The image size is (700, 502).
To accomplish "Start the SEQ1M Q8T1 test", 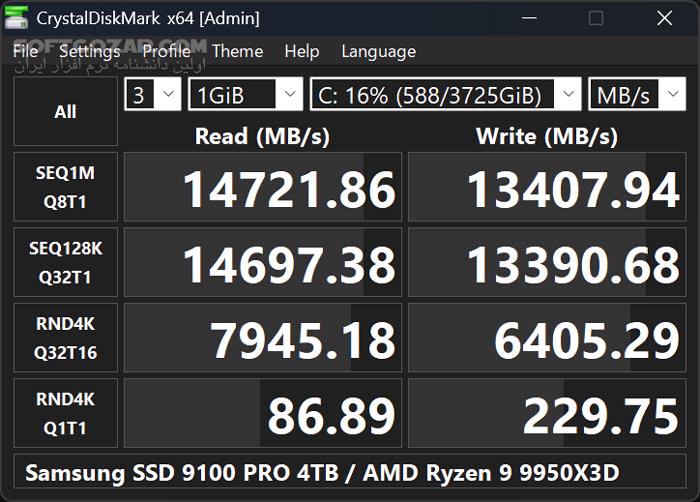I will tap(65, 187).
